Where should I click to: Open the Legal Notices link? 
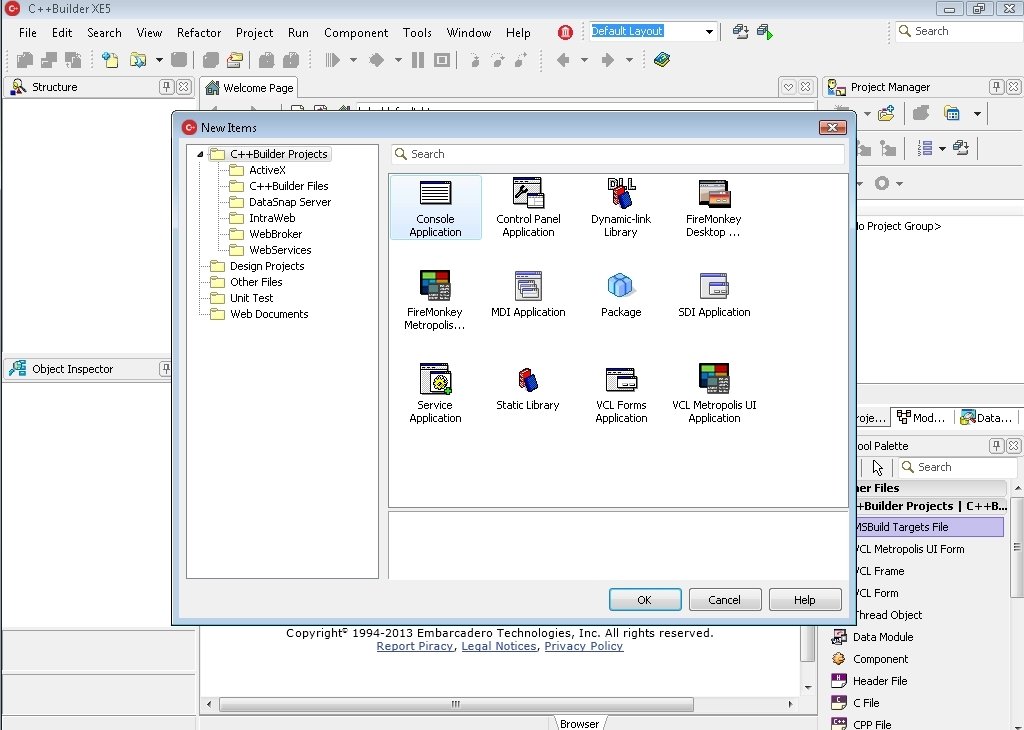tap(499, 646)
